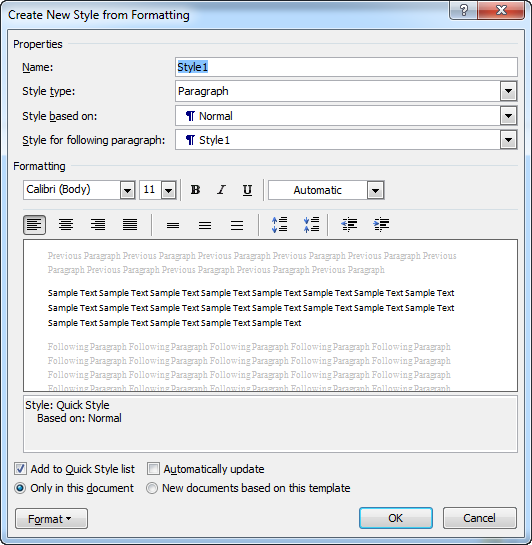The image size is (532, 545).
Task: Select Center alignment icon
Action: (x=66, y=225)
